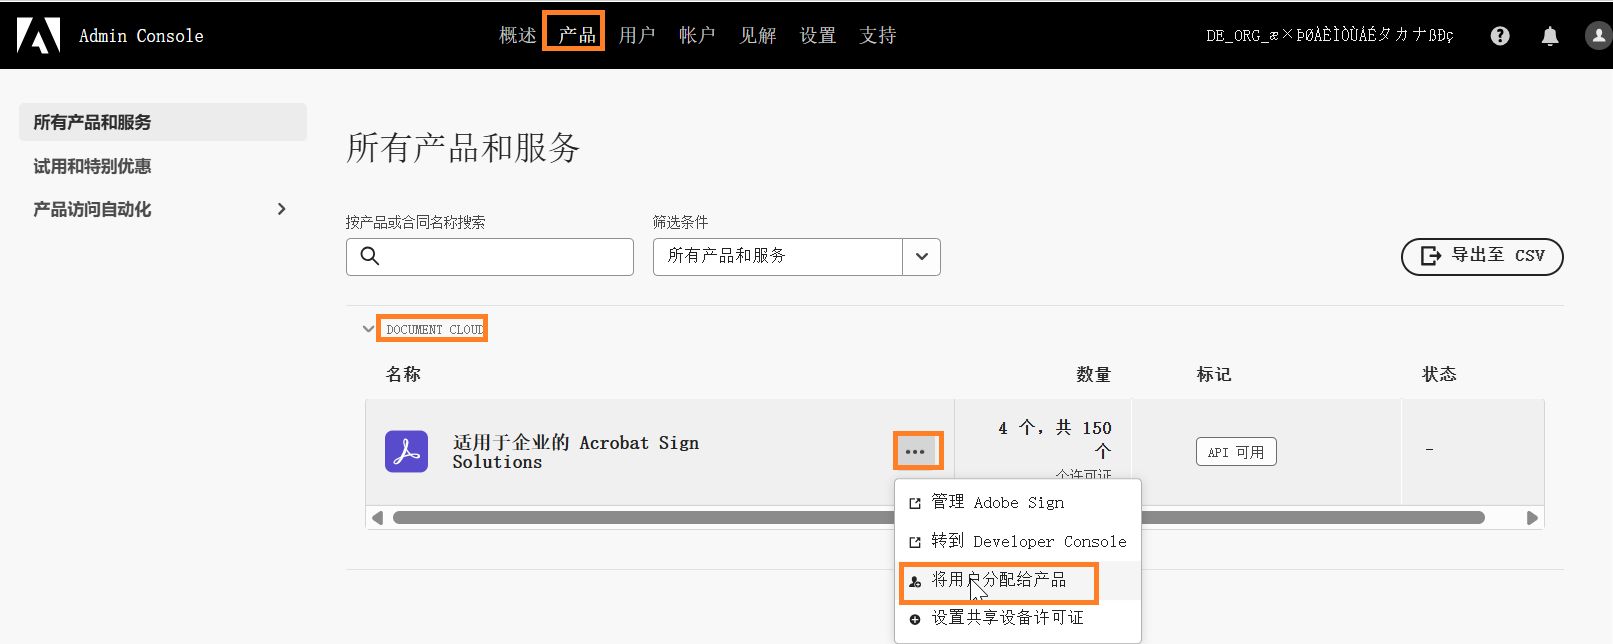This screenshot has height=644, width=1613.
Task: Click the three-dot more actions button
Action: (x=915, y=452)
